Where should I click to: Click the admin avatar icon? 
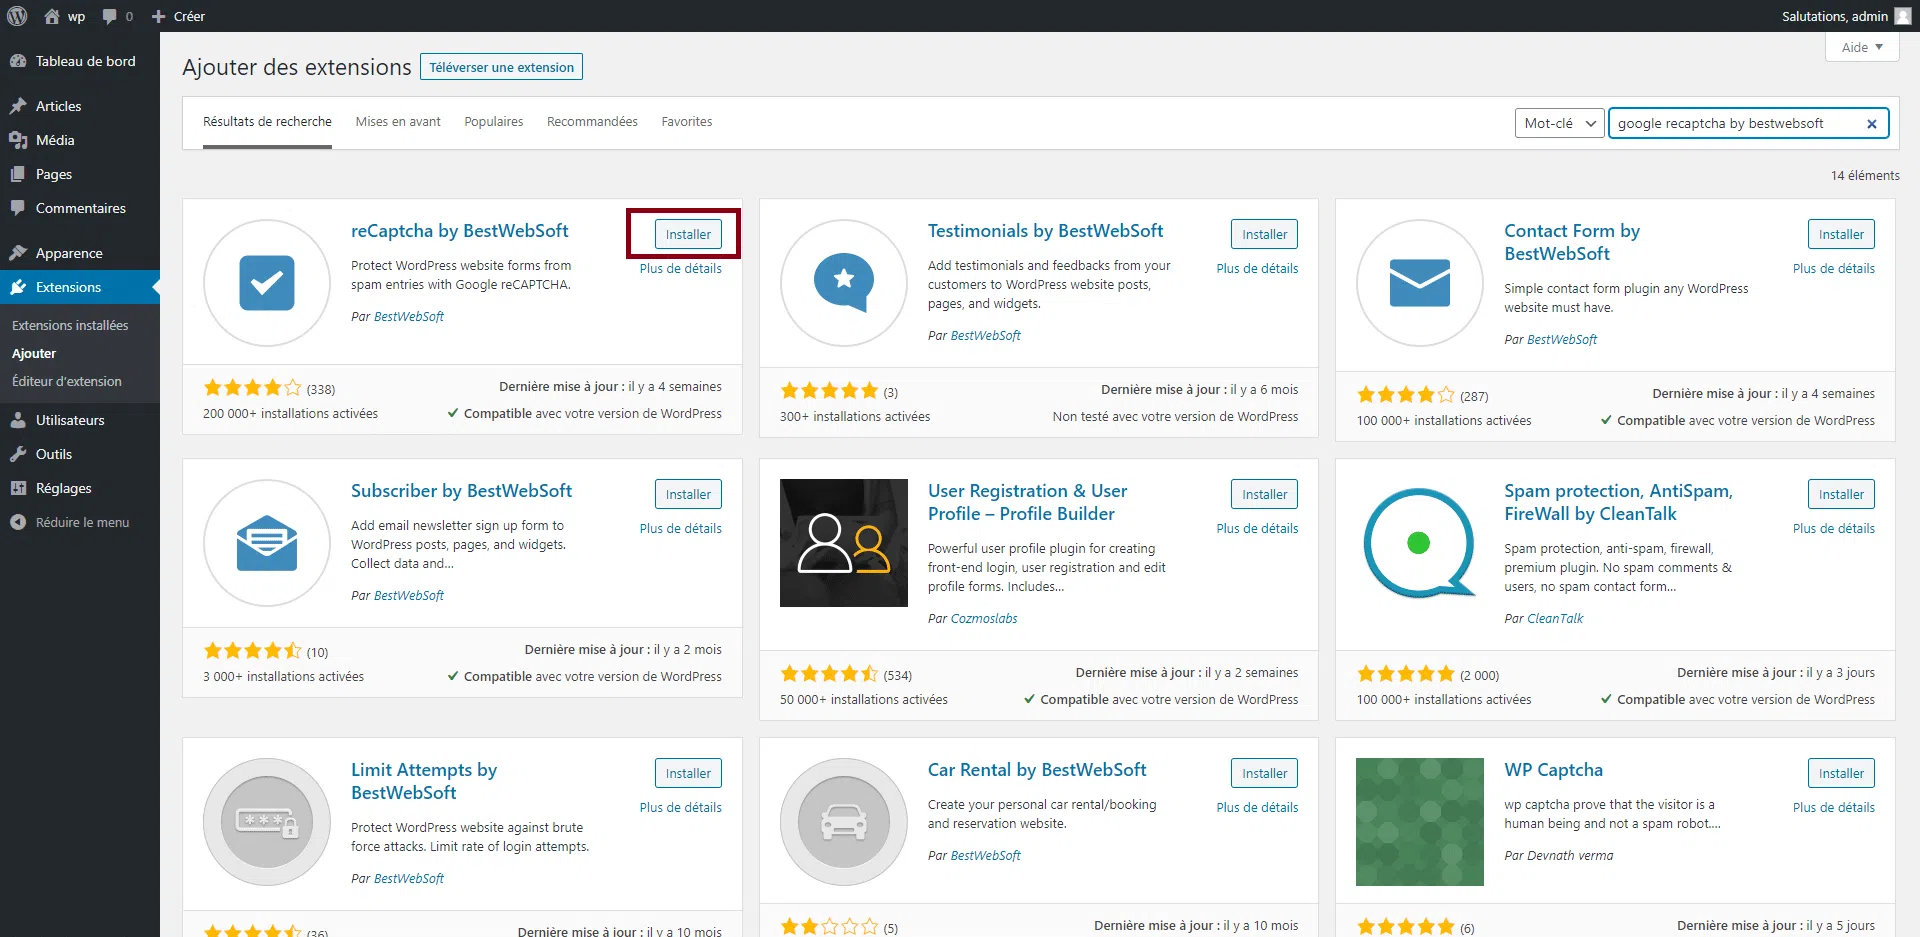click(x=1903, y=16)
